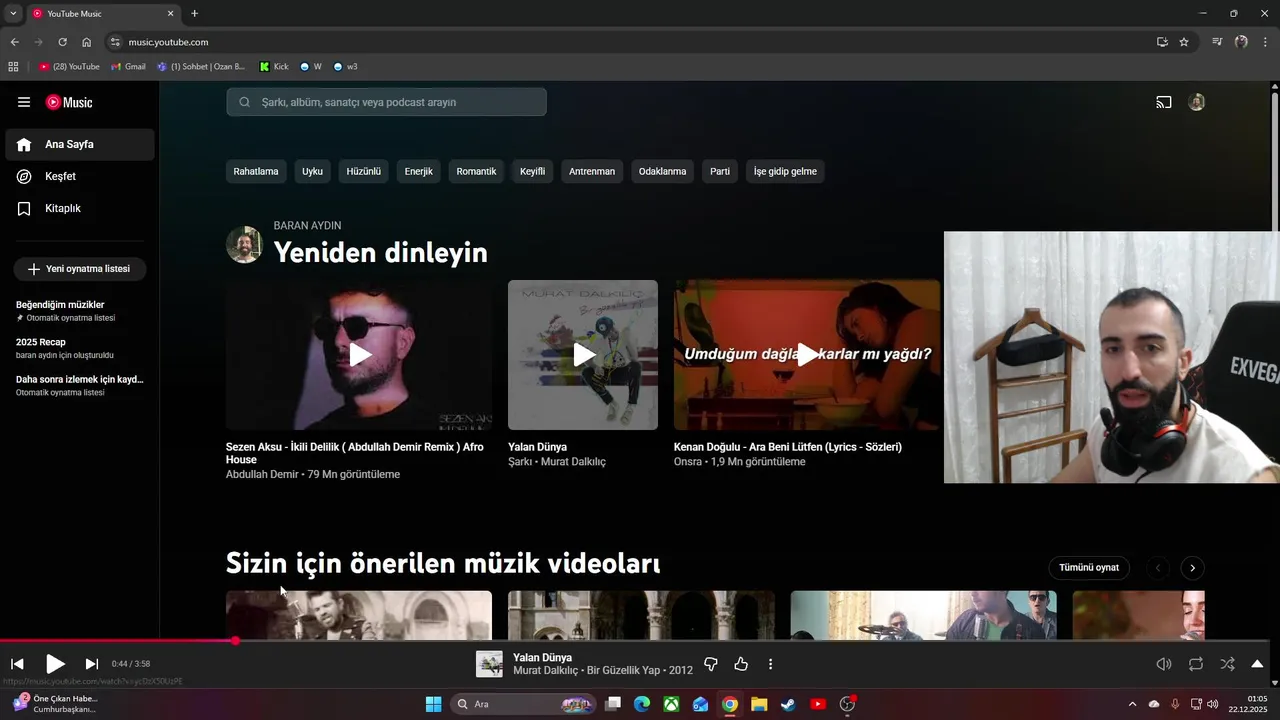Open the Gmail bookmark
The width and height of the screenshot is (1280, 720).
click(x=129, y=67)
